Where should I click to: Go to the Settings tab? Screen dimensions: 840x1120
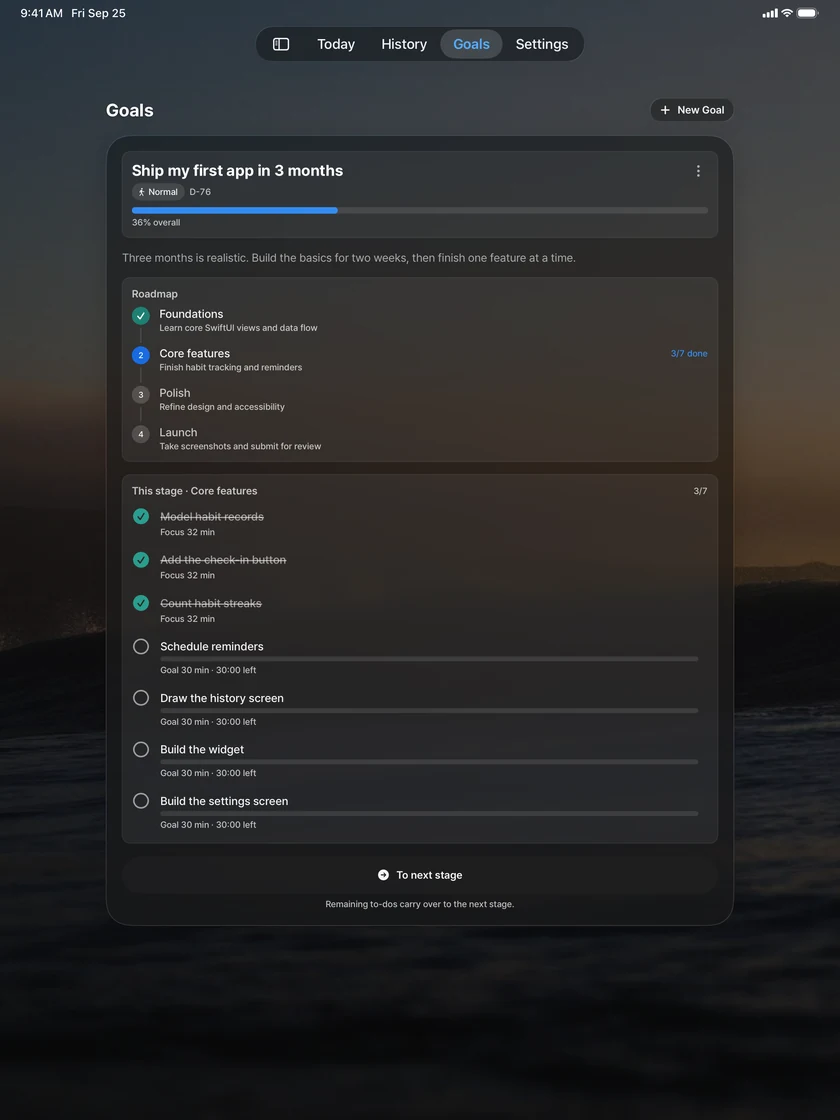542,44
